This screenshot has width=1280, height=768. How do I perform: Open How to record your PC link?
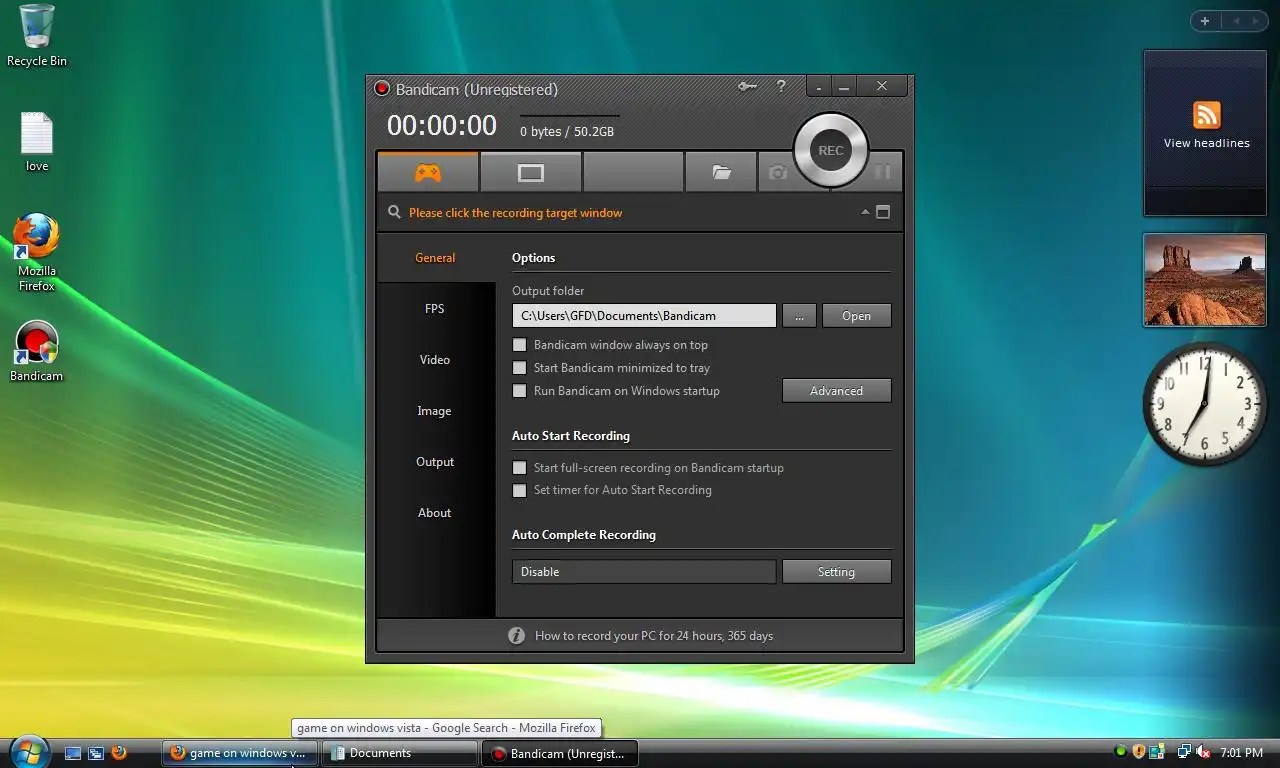pyautogui.click(x=654, y=636)
